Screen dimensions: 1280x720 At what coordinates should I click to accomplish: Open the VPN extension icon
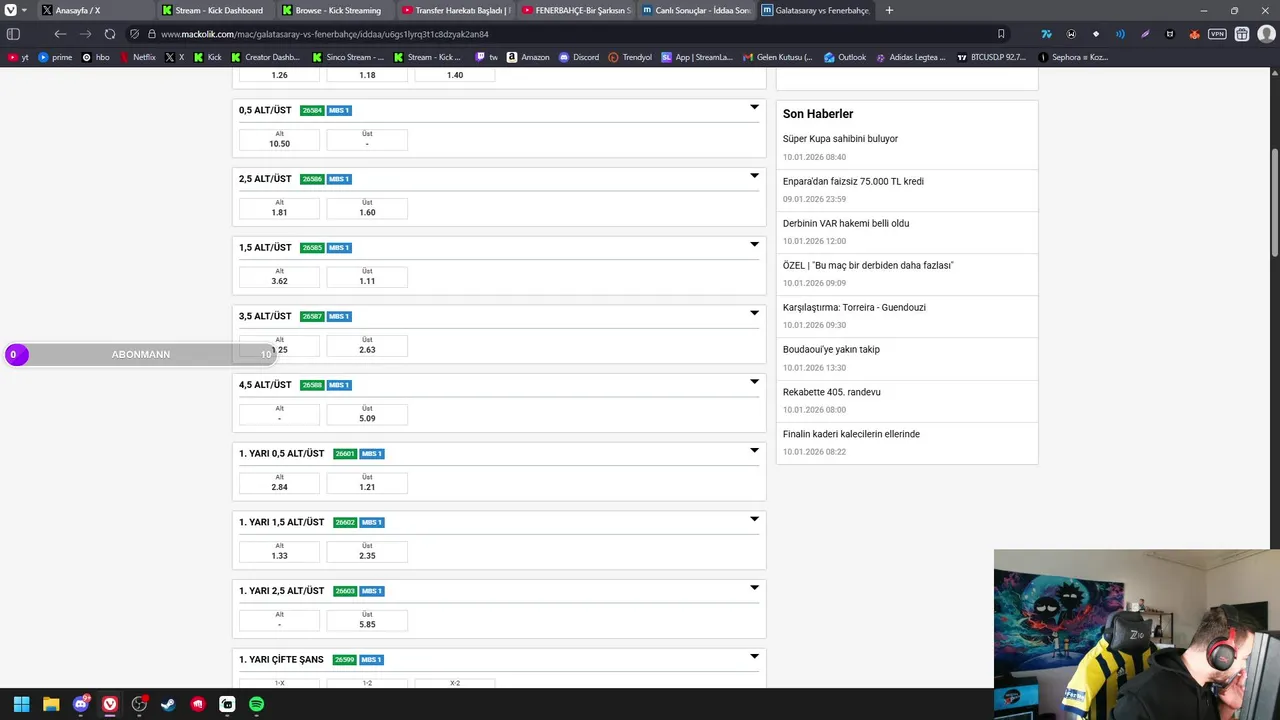click(1217, 34)
